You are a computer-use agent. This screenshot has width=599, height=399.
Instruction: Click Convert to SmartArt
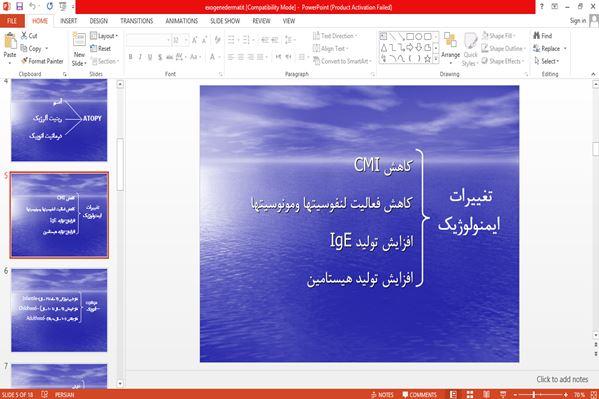pos(342,61)
